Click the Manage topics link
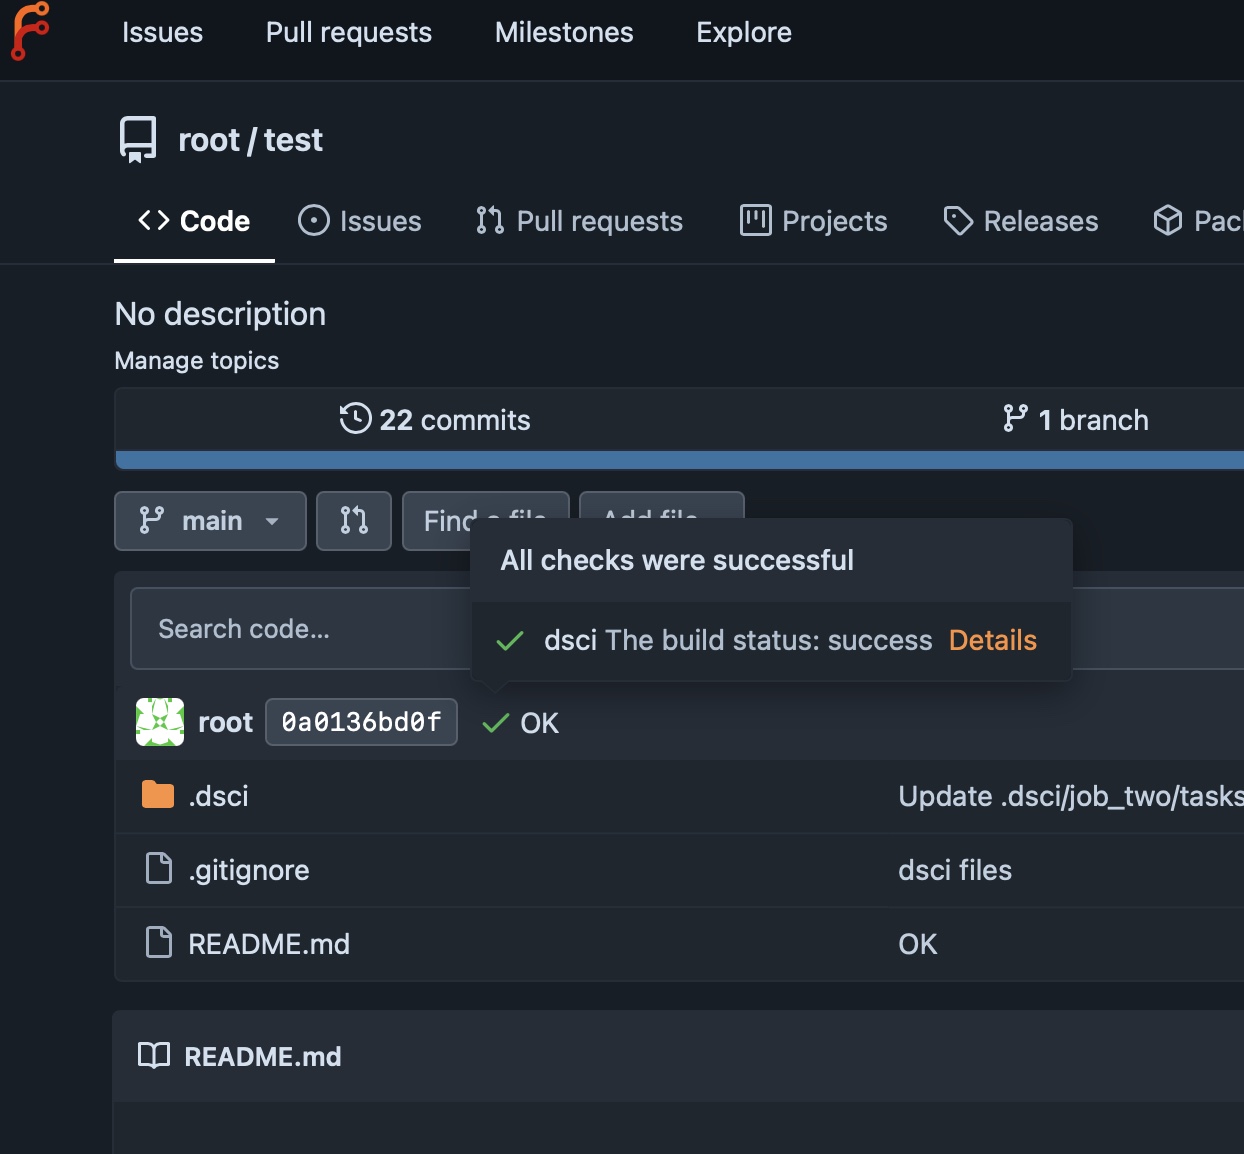Viewport: 1244px width, 1154px height. click(196, 360)
